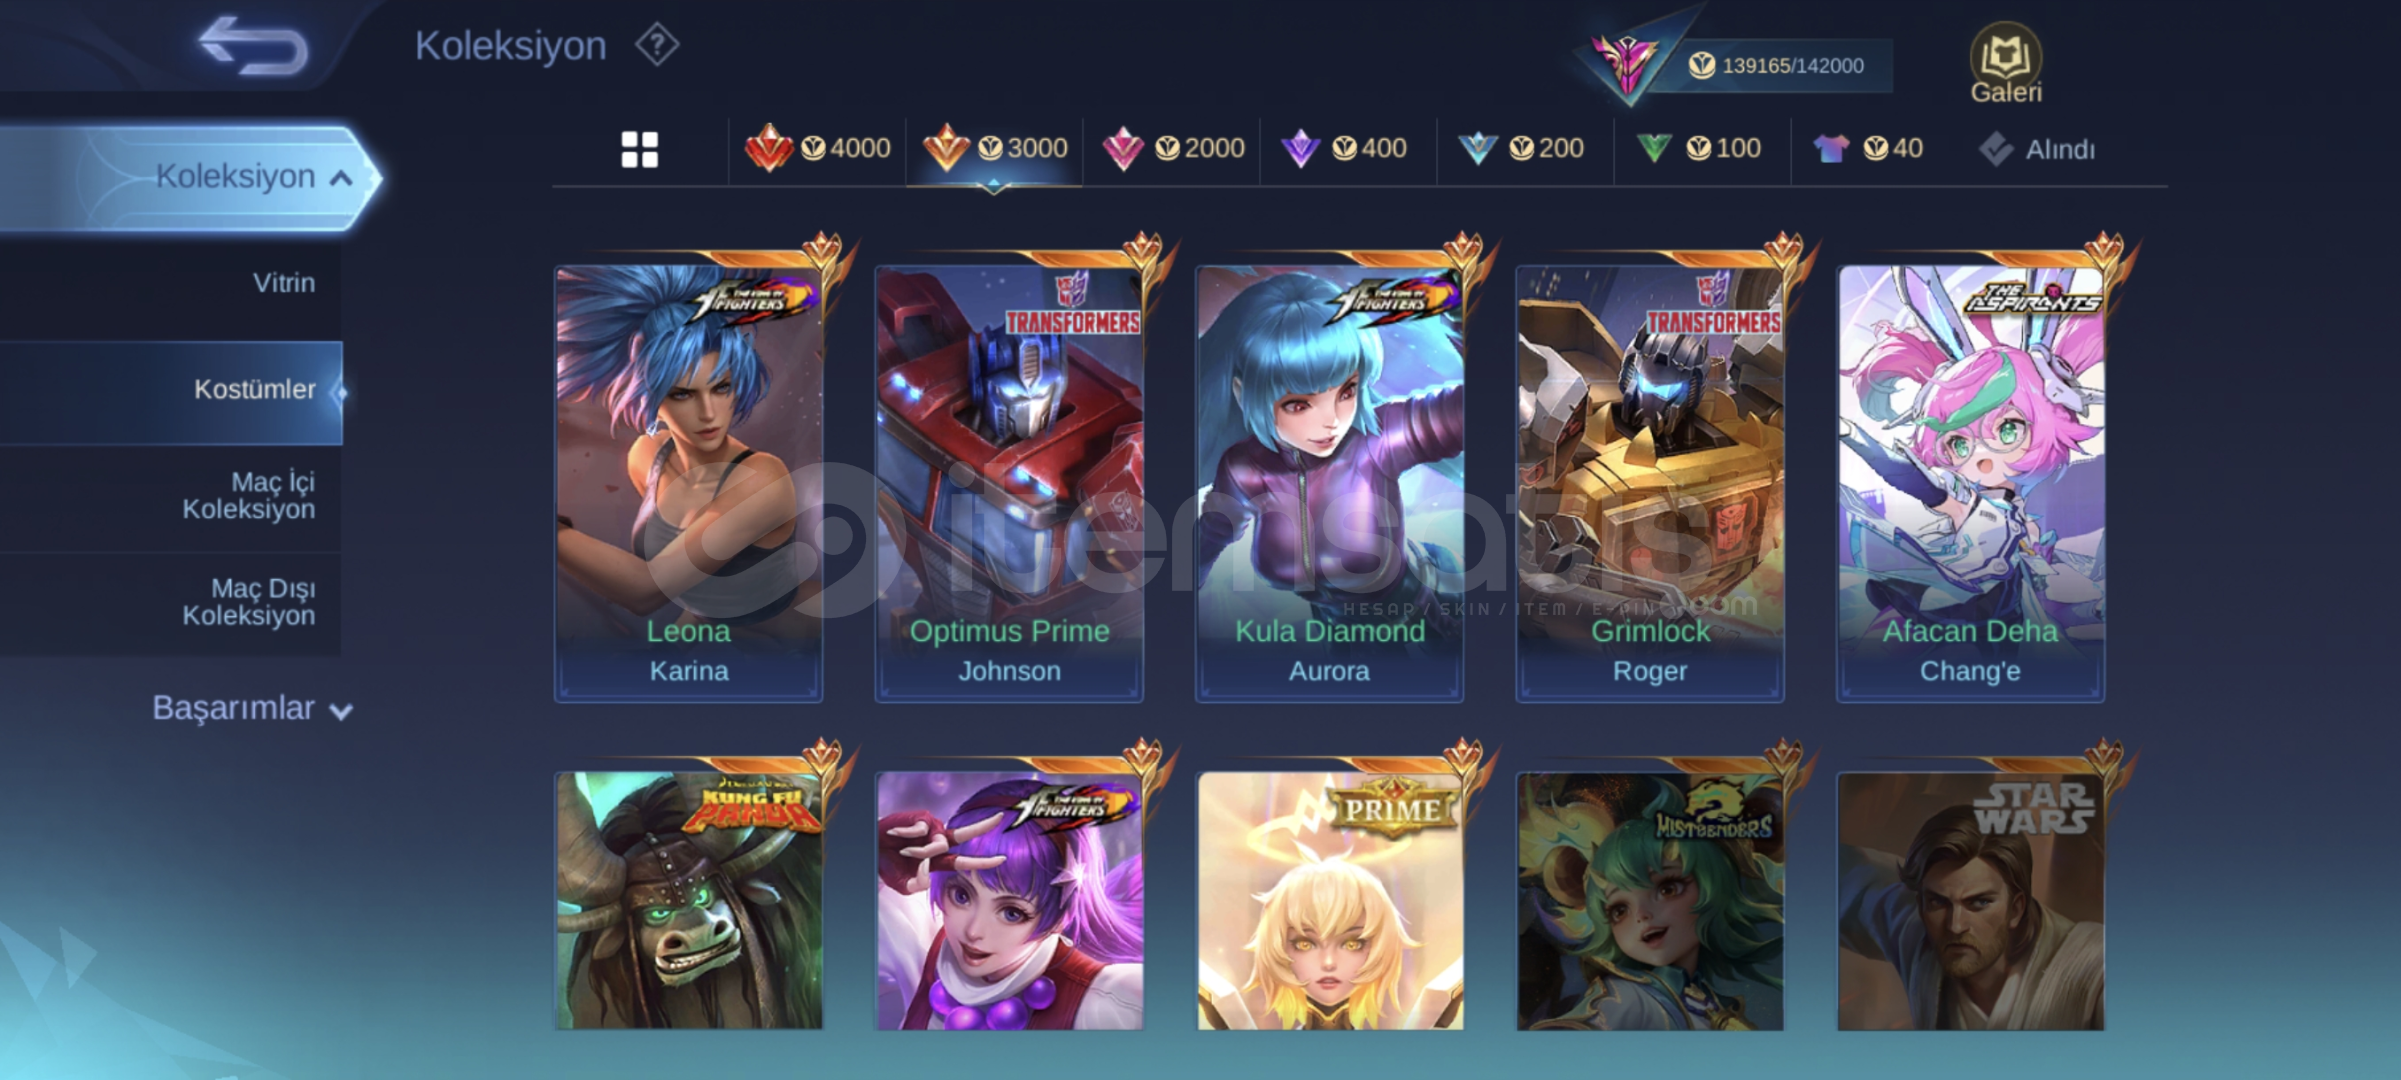Select the Kula Diamond Aurora skin

1329,482
